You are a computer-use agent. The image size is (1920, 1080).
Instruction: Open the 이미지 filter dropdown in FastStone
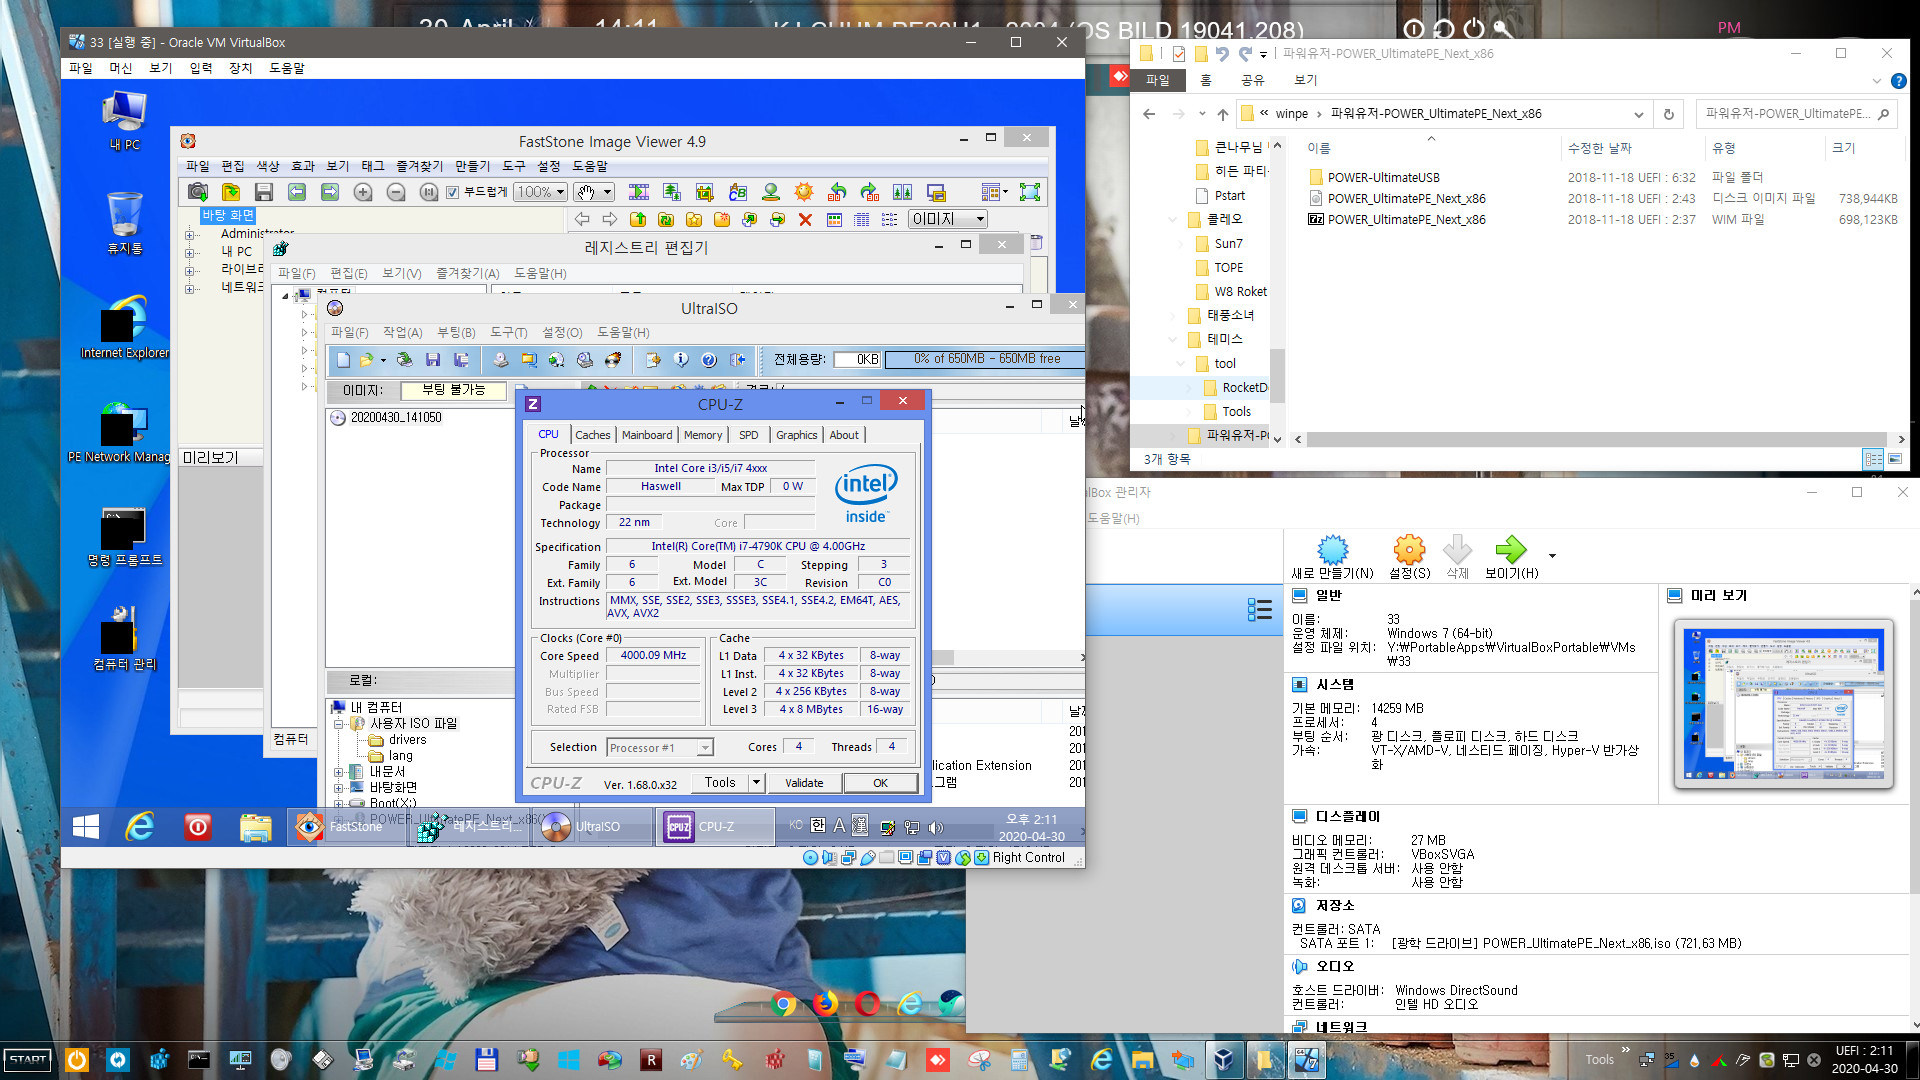pyautogui.click(x=980, y=219)
